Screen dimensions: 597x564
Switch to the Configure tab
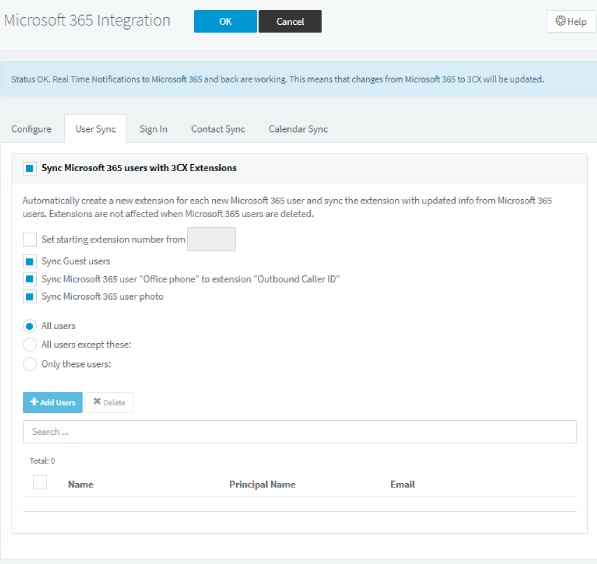pyautogui.click(x=31, y=129)
